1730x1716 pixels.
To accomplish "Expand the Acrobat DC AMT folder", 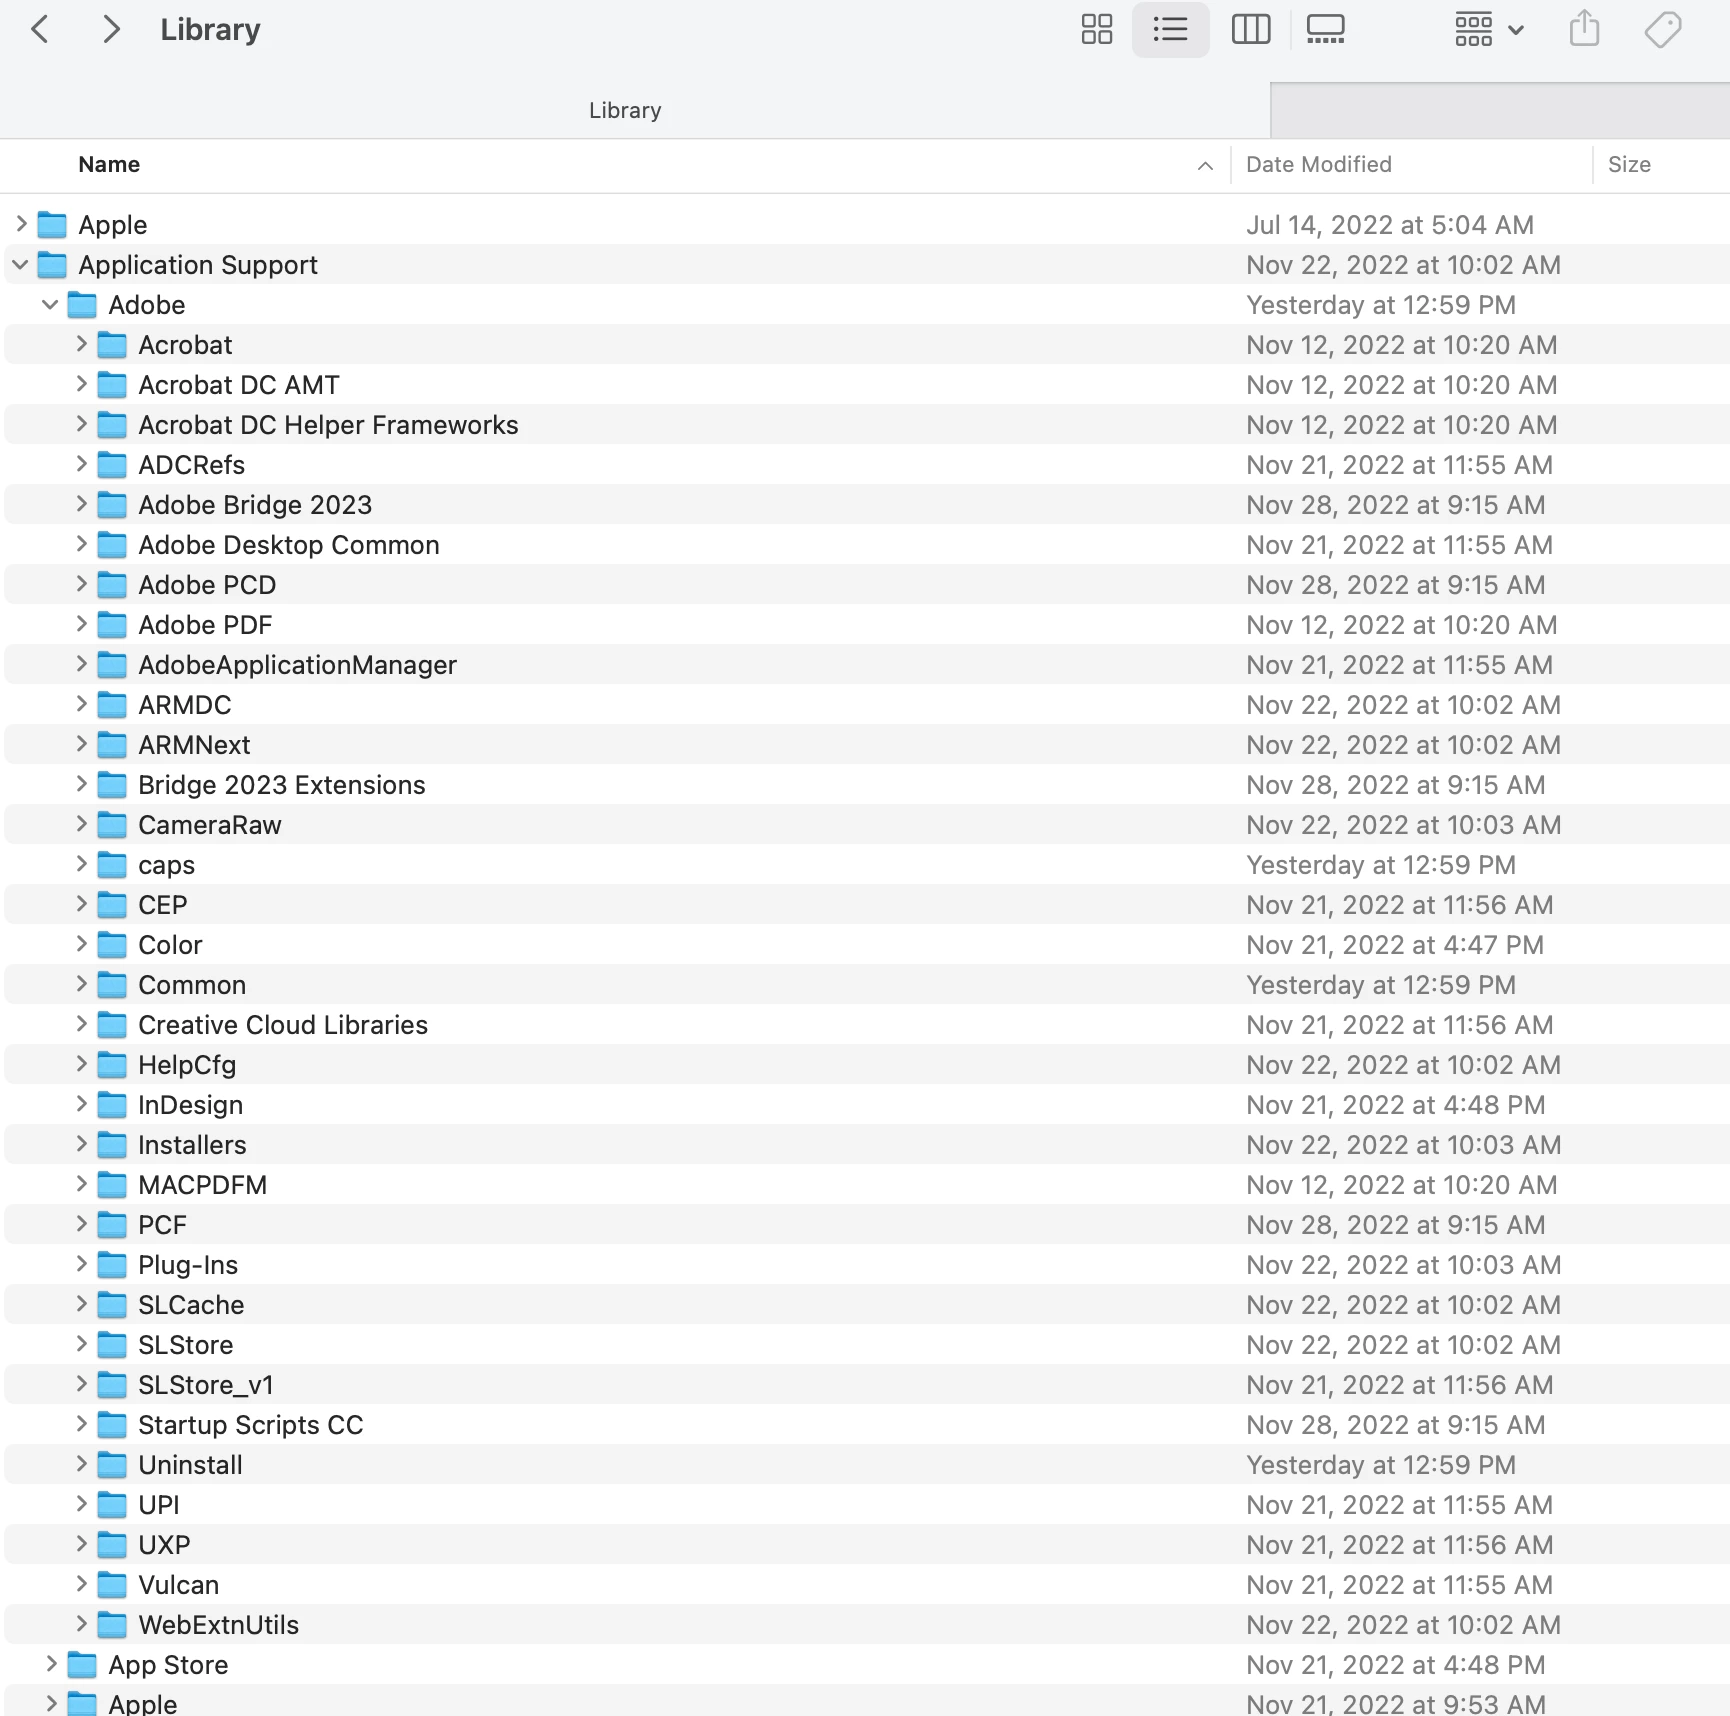I will coord(82,384).
